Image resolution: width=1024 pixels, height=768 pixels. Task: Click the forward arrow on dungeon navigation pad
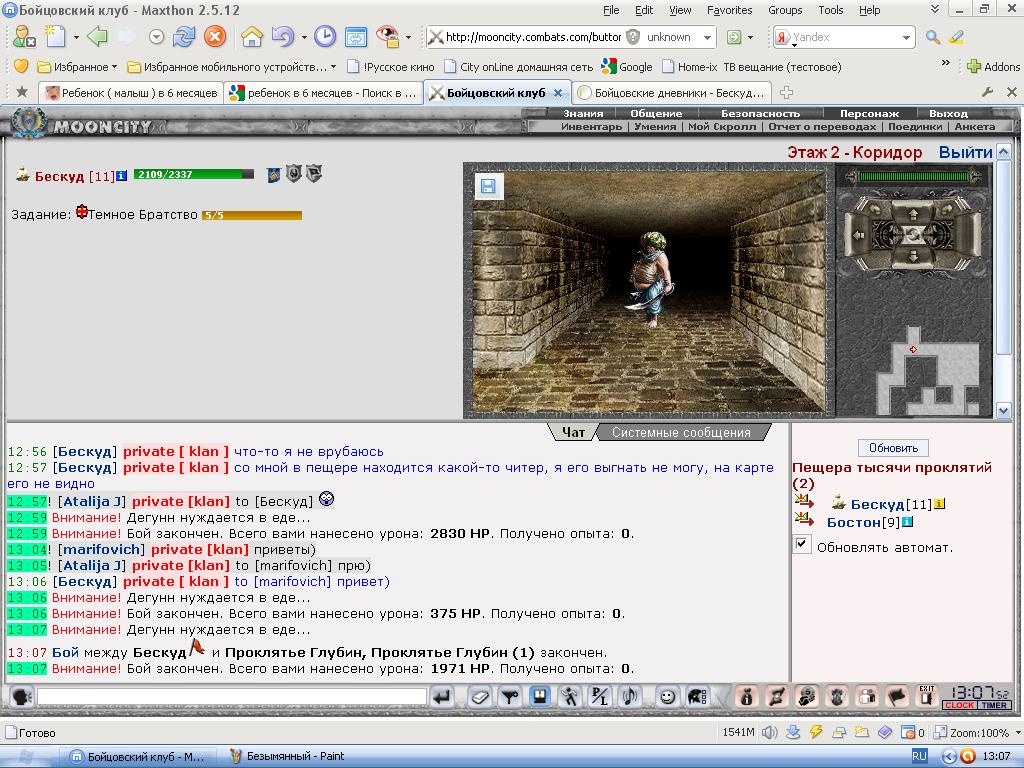pos(913,213)
